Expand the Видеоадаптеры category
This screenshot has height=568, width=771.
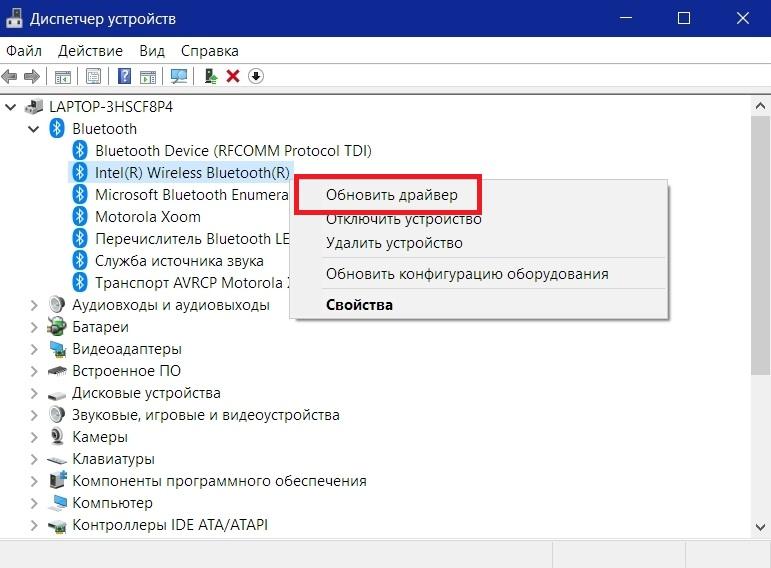click(x=34, y=349)
